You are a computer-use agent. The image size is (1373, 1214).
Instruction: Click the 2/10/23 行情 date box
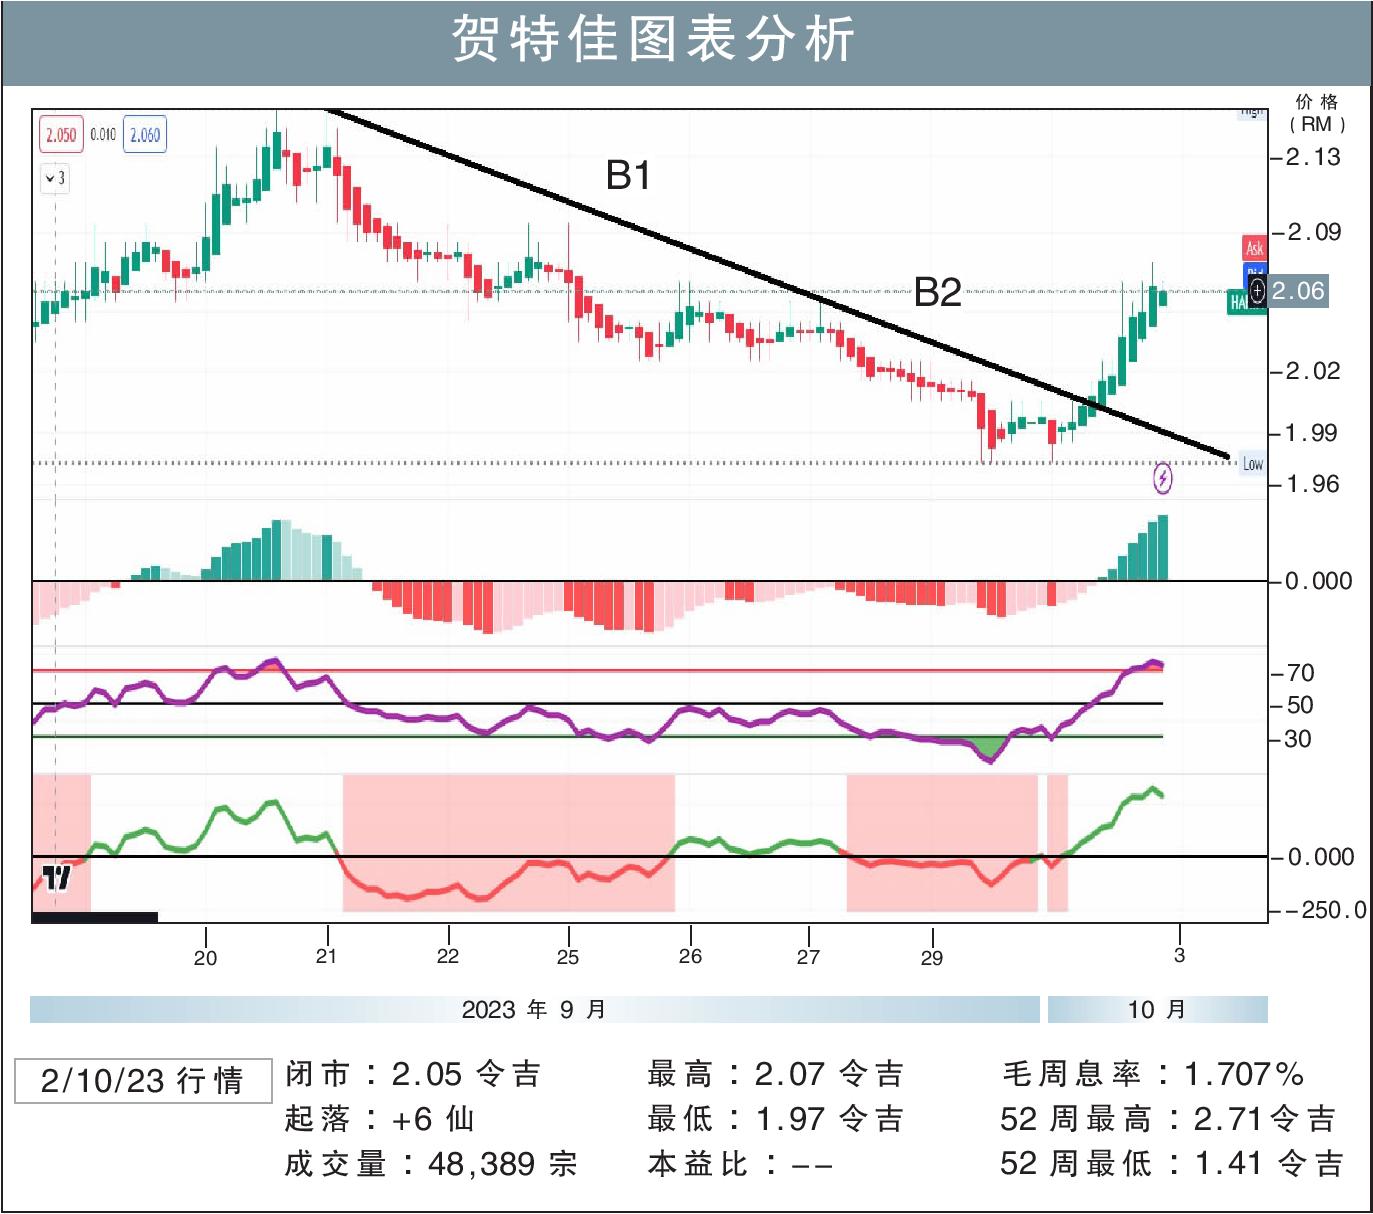pyautogui.click(x=143, y=1080)
